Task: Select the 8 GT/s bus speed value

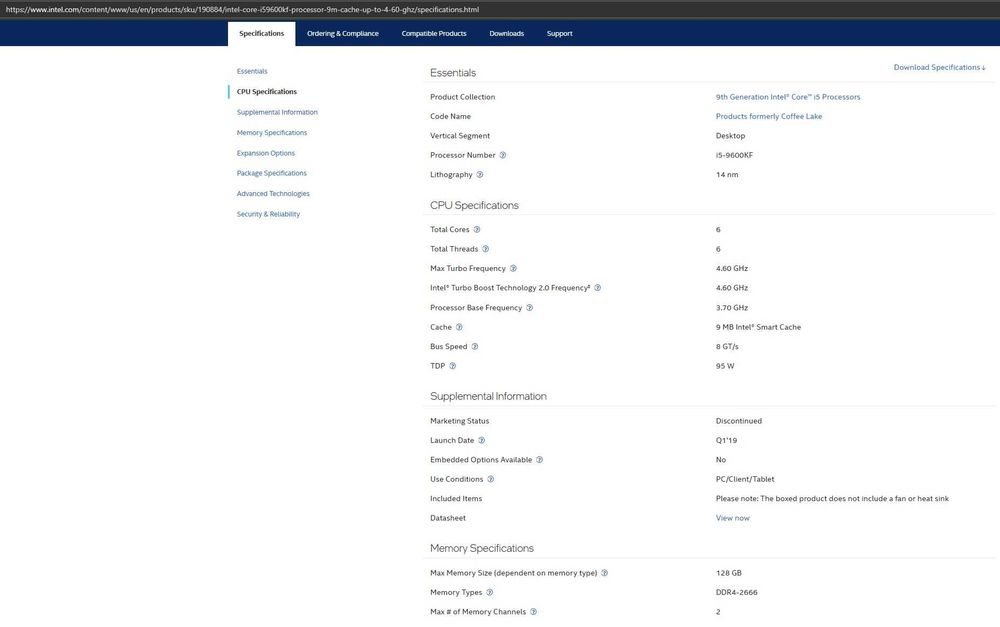Action: pos(727,346)
